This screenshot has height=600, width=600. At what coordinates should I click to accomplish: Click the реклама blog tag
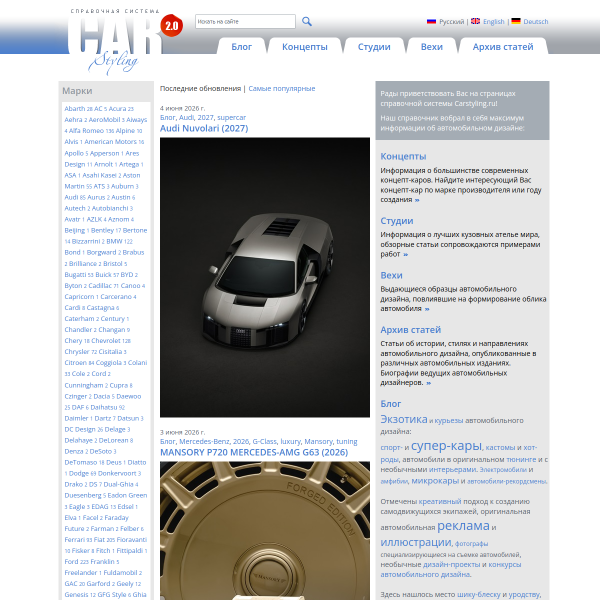pyautogui.click(x=463, y=526)
